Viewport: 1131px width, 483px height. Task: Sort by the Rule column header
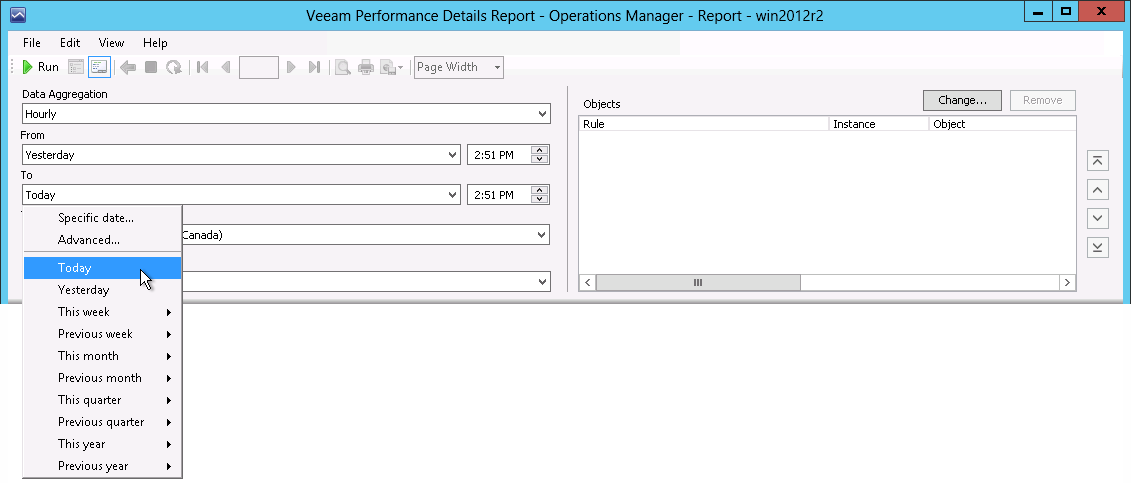[x=704, y=124]
